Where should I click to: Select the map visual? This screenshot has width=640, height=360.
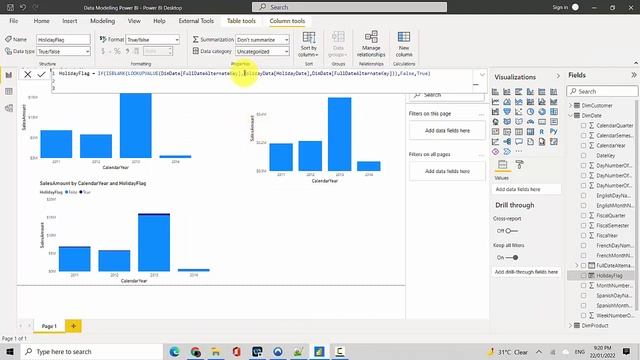click(x=495, y=122)
